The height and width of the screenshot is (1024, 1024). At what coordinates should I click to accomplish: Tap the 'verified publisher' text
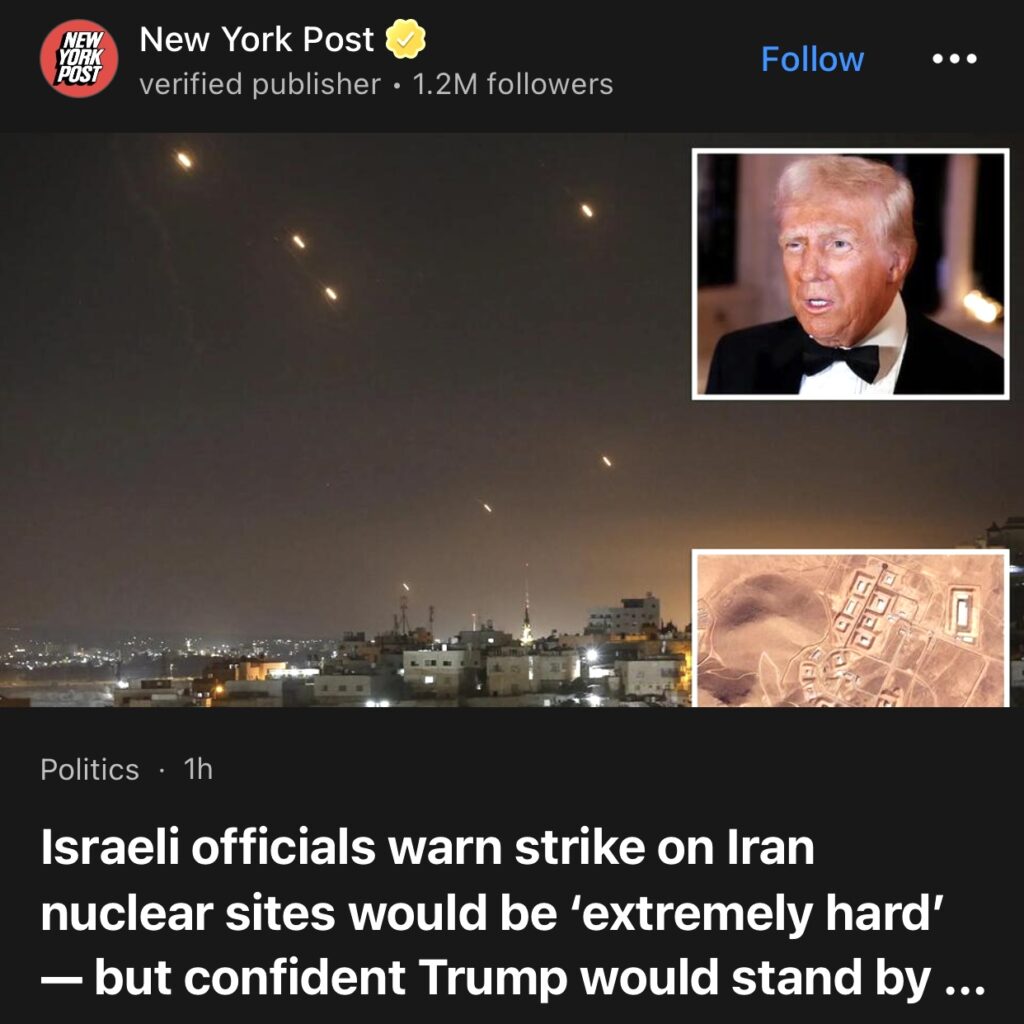[x=260, y=84]
